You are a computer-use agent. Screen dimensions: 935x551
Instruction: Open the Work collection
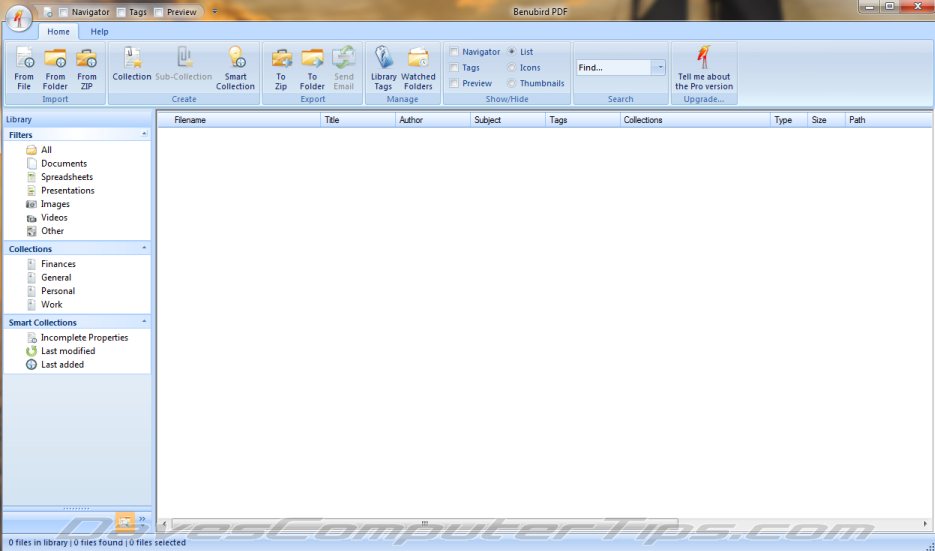[x=52, y=305]
